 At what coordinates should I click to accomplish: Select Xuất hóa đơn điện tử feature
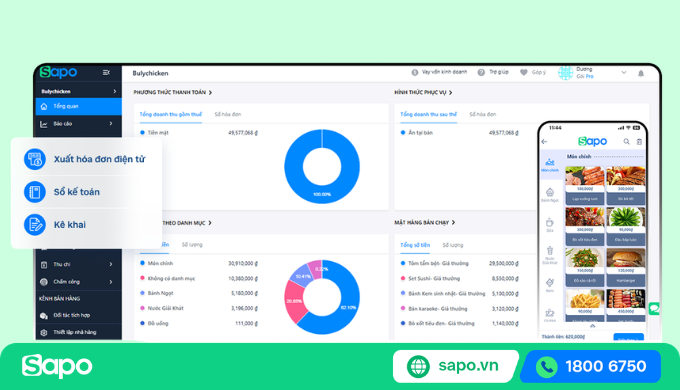pos(85,159)
